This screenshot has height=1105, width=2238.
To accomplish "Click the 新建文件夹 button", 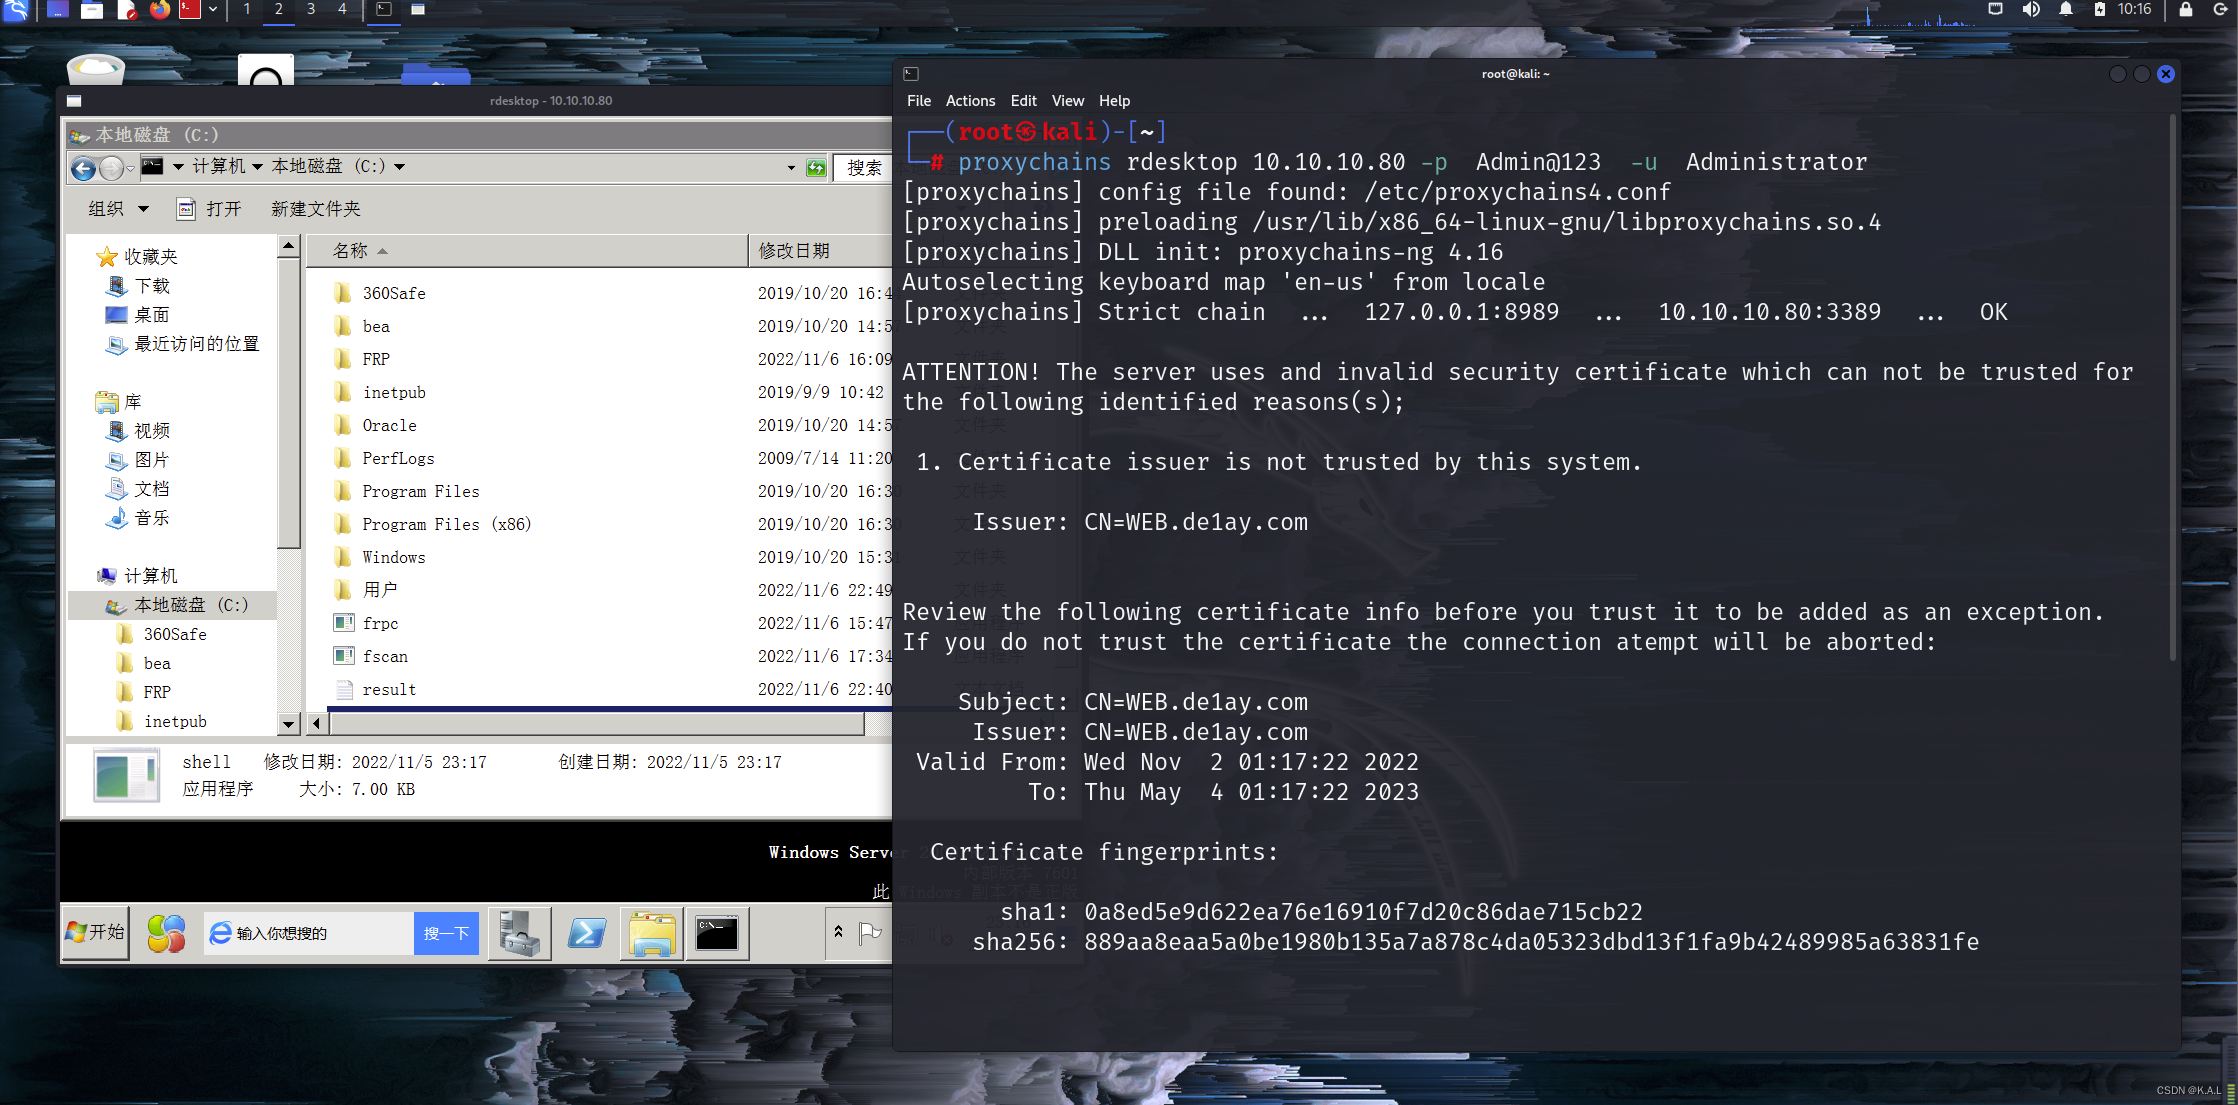I will pyautogui.click(x=316, y=209).
